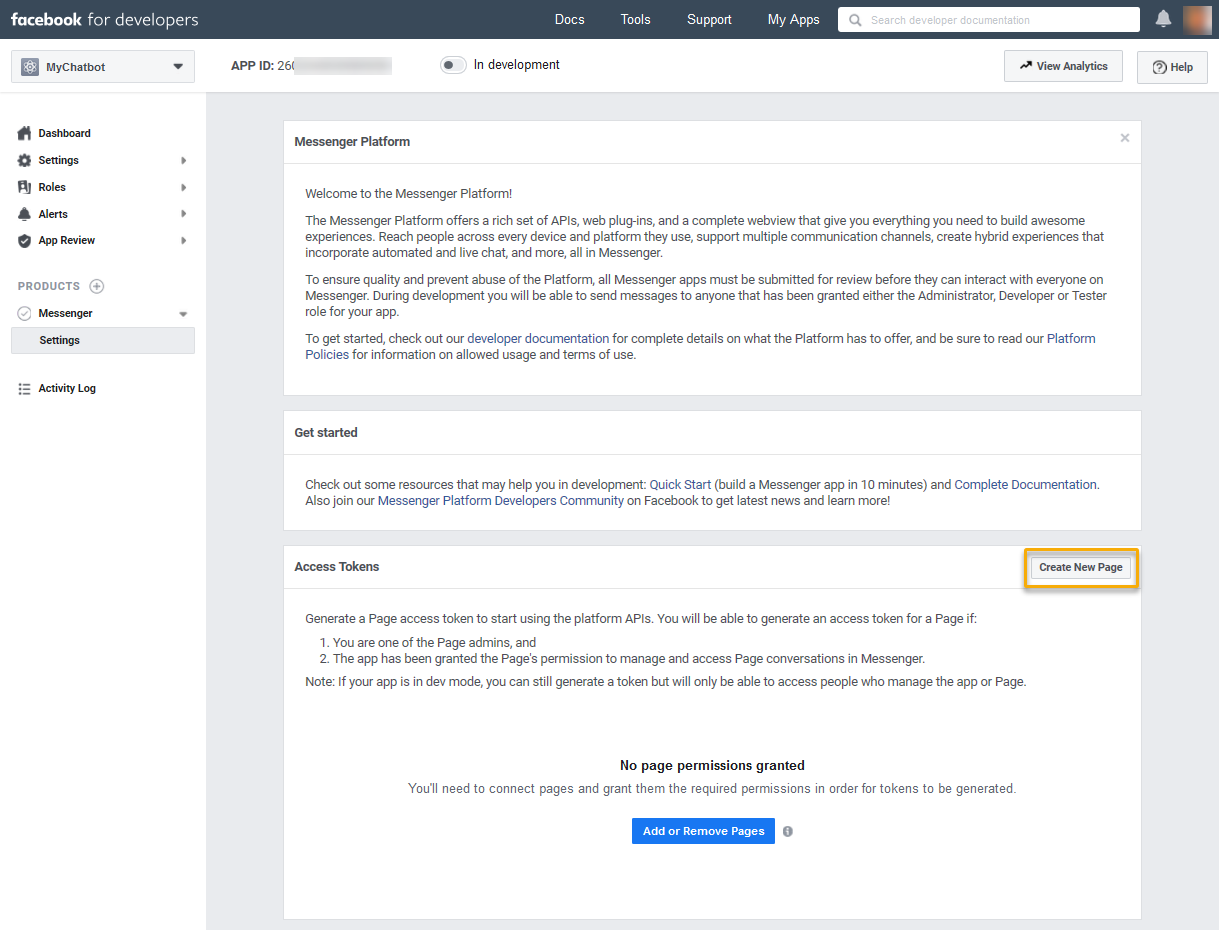Click the App Review label in sidebar

tap(67, 240)
